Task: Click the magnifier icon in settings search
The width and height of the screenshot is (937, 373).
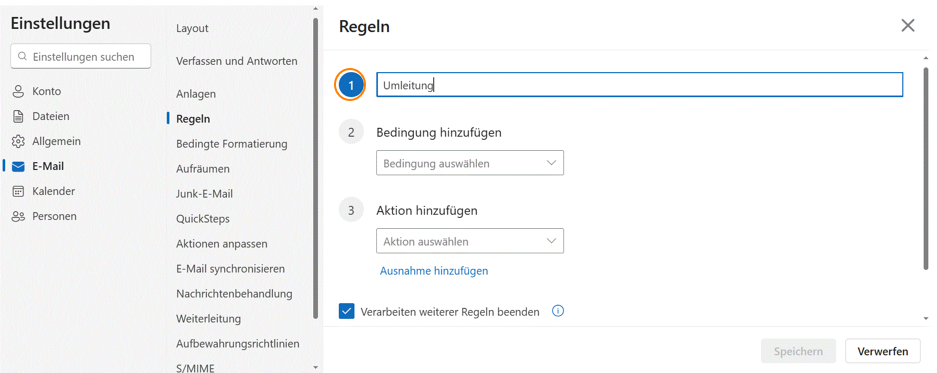Action: coord(23,57)
